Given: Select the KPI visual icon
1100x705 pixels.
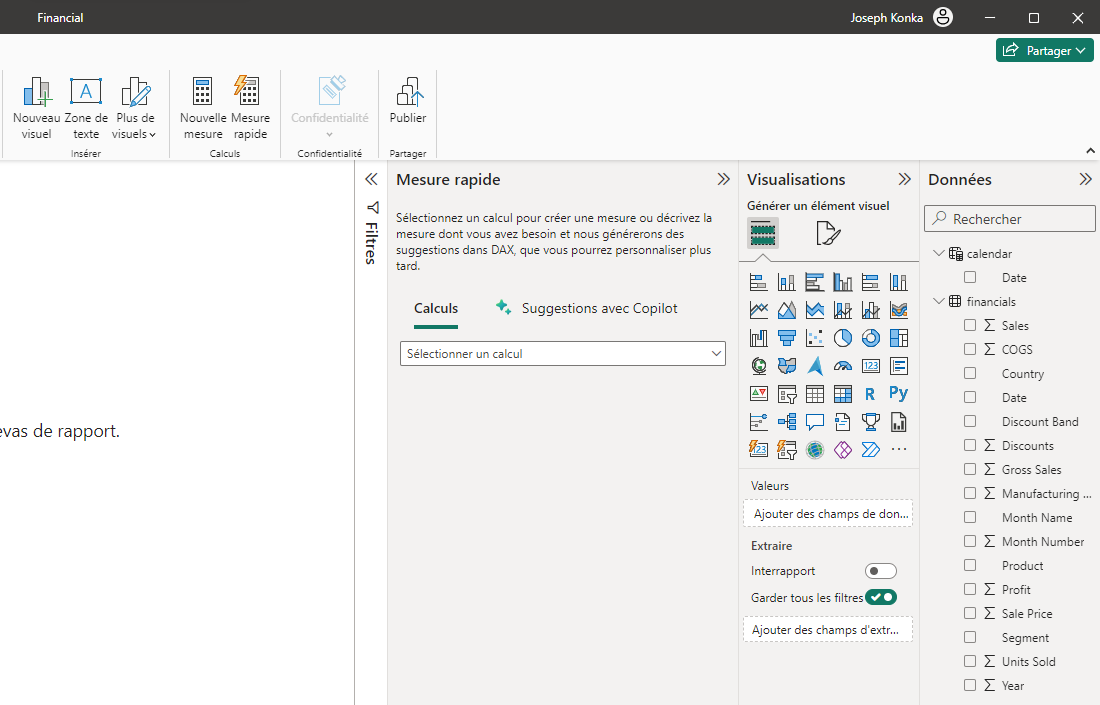Looking at the screenshot, I should coord(758,394).
